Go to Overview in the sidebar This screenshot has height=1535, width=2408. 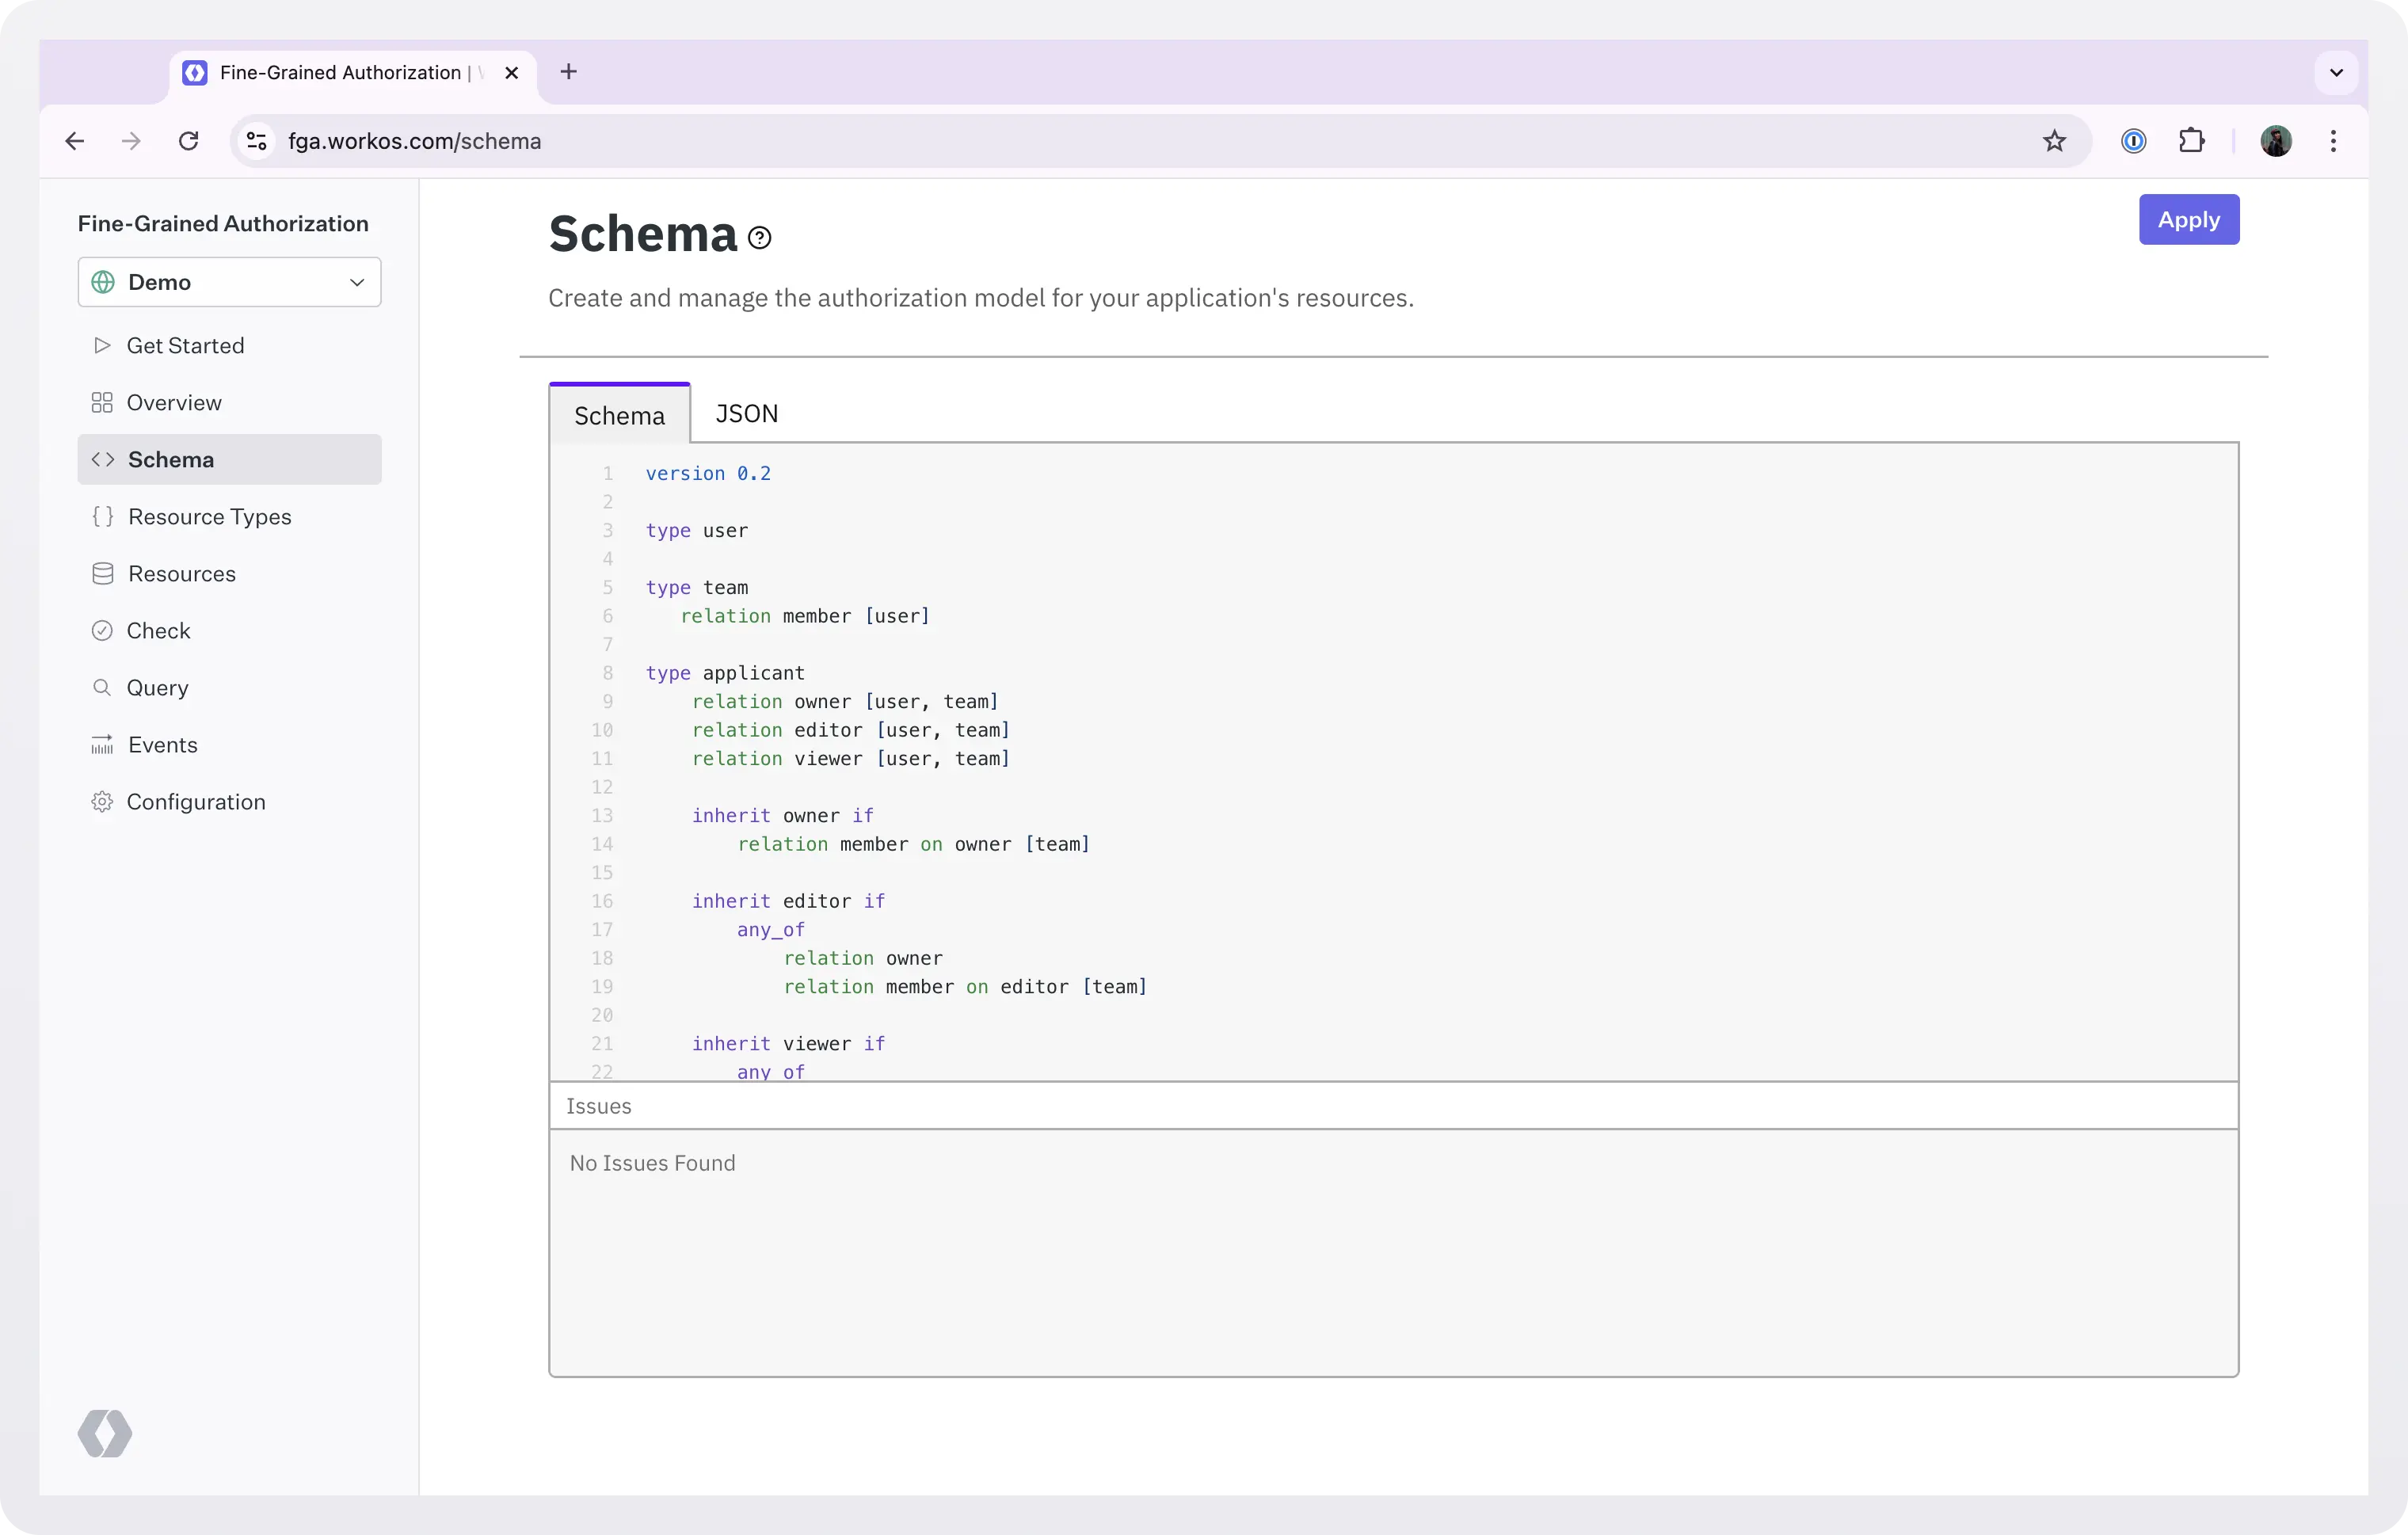point(229,403)
